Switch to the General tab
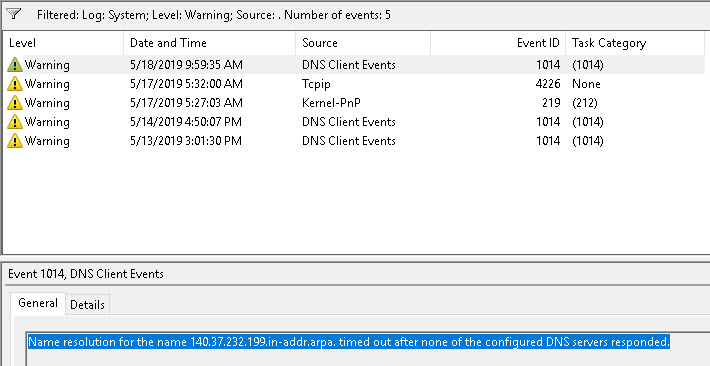The width and height of the screenshot is (710, 366). tap(38, 303)
